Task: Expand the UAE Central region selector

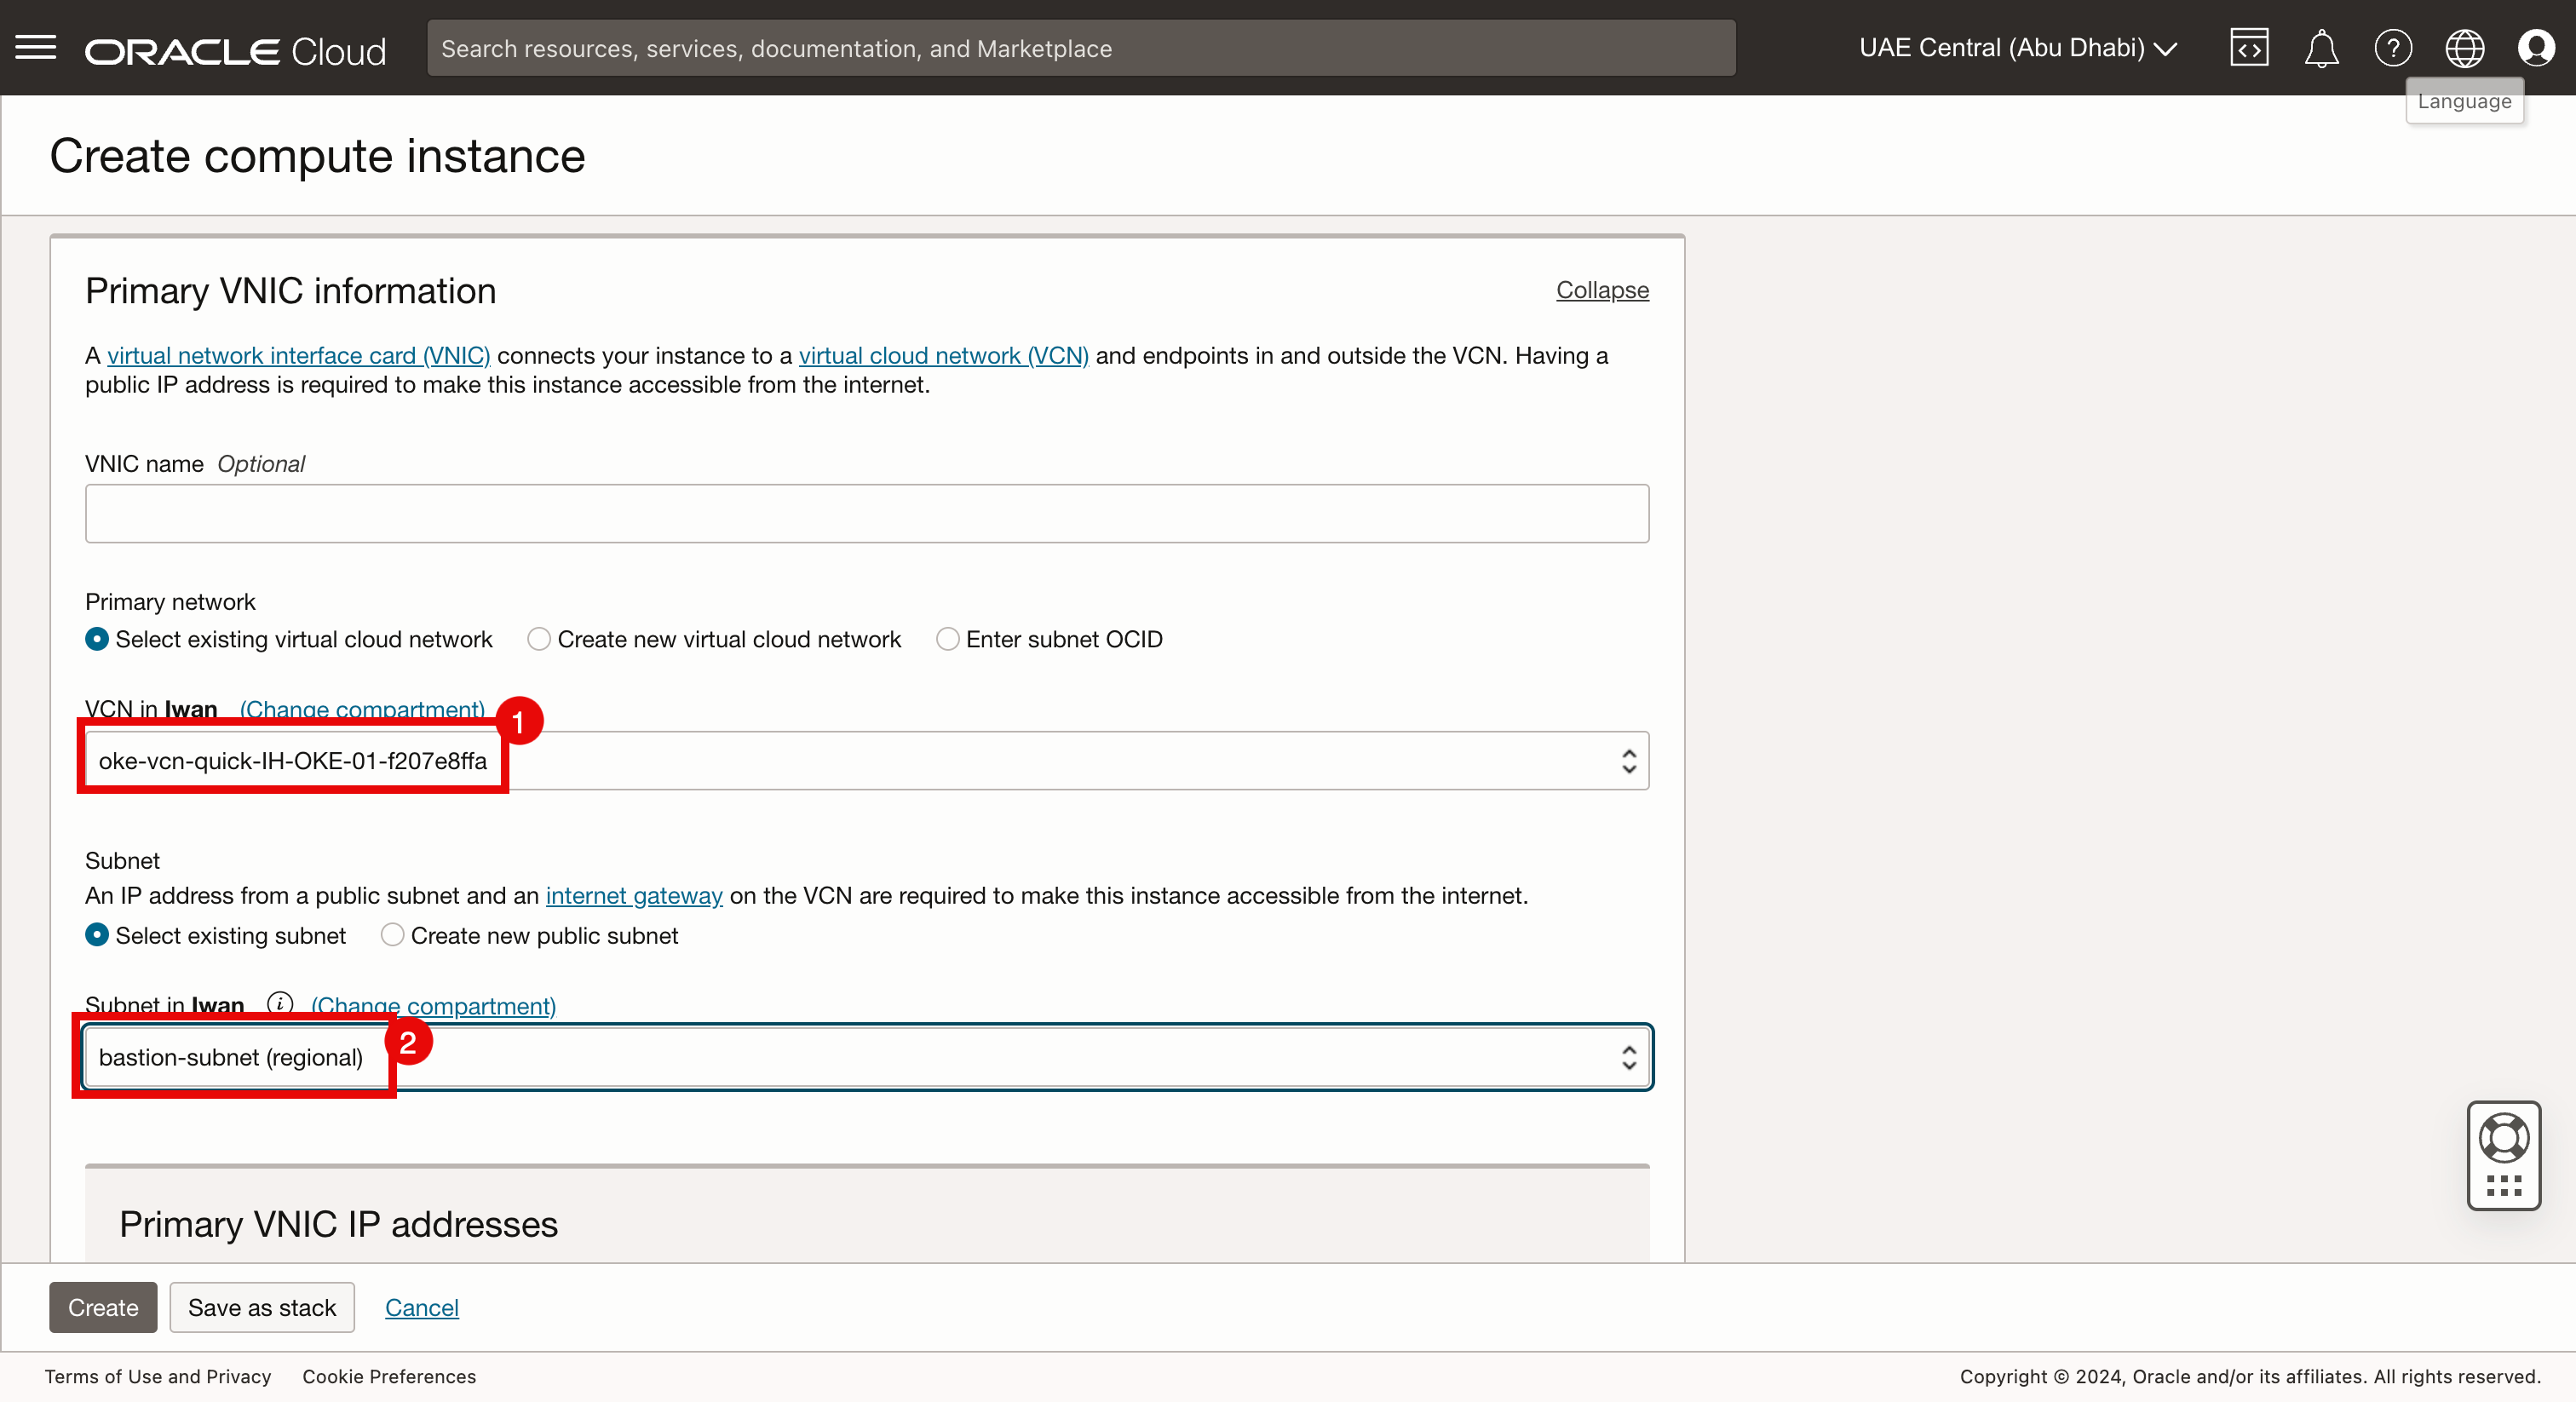Action: (x=2017, y=47)
